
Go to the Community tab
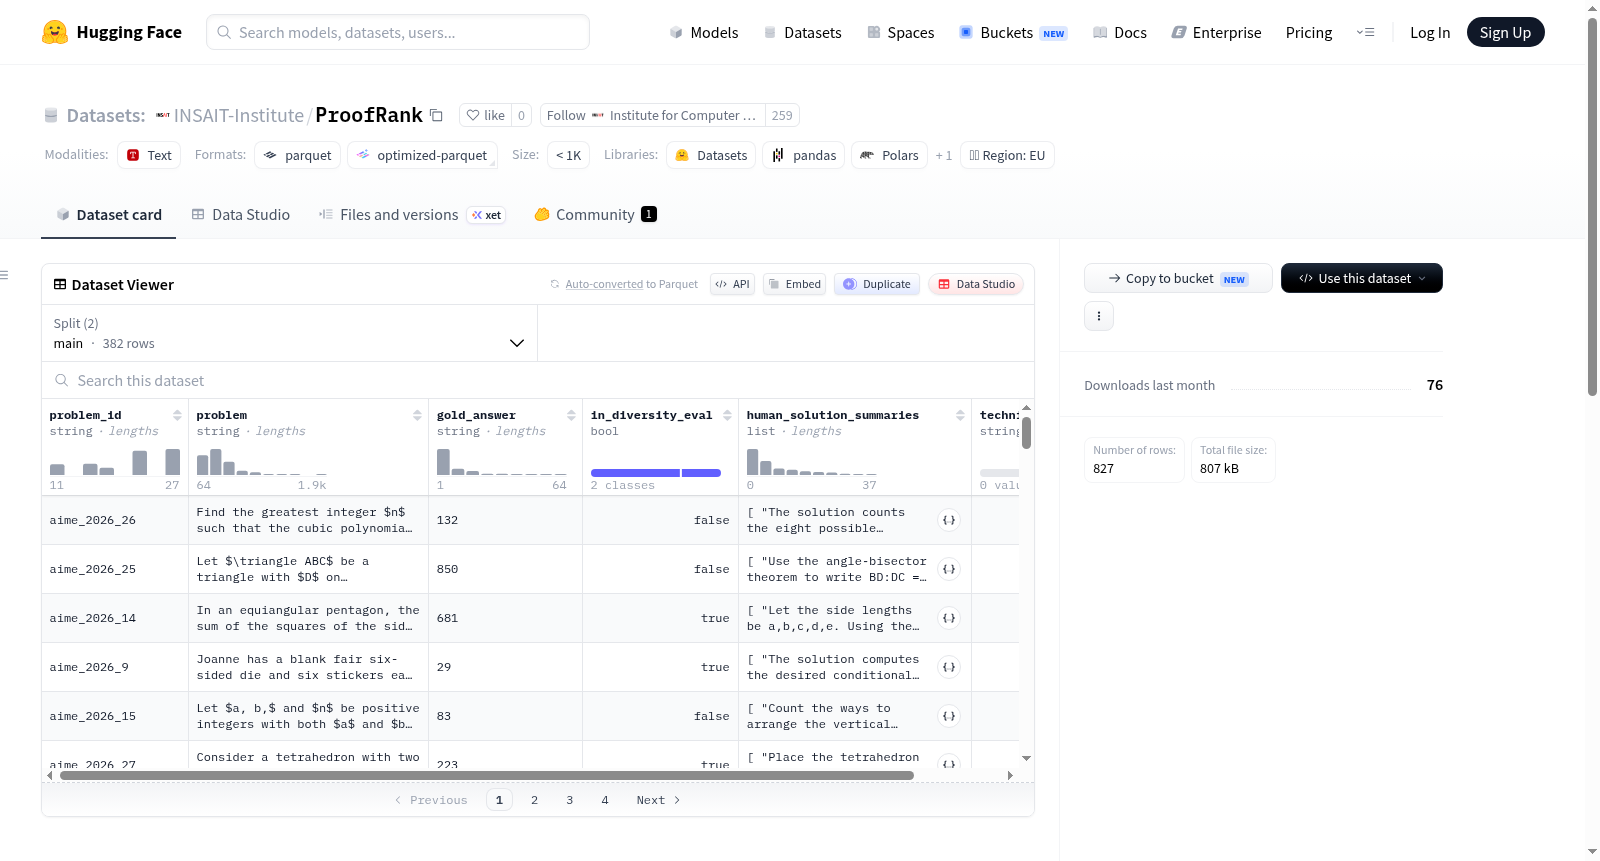click(595, 214)
